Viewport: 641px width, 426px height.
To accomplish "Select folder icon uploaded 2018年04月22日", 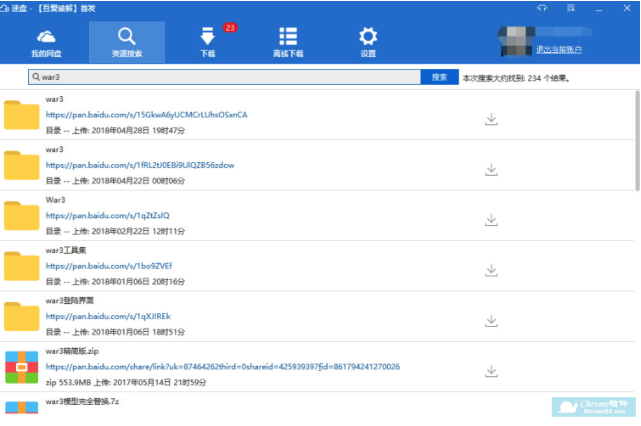I will [22, 165].
